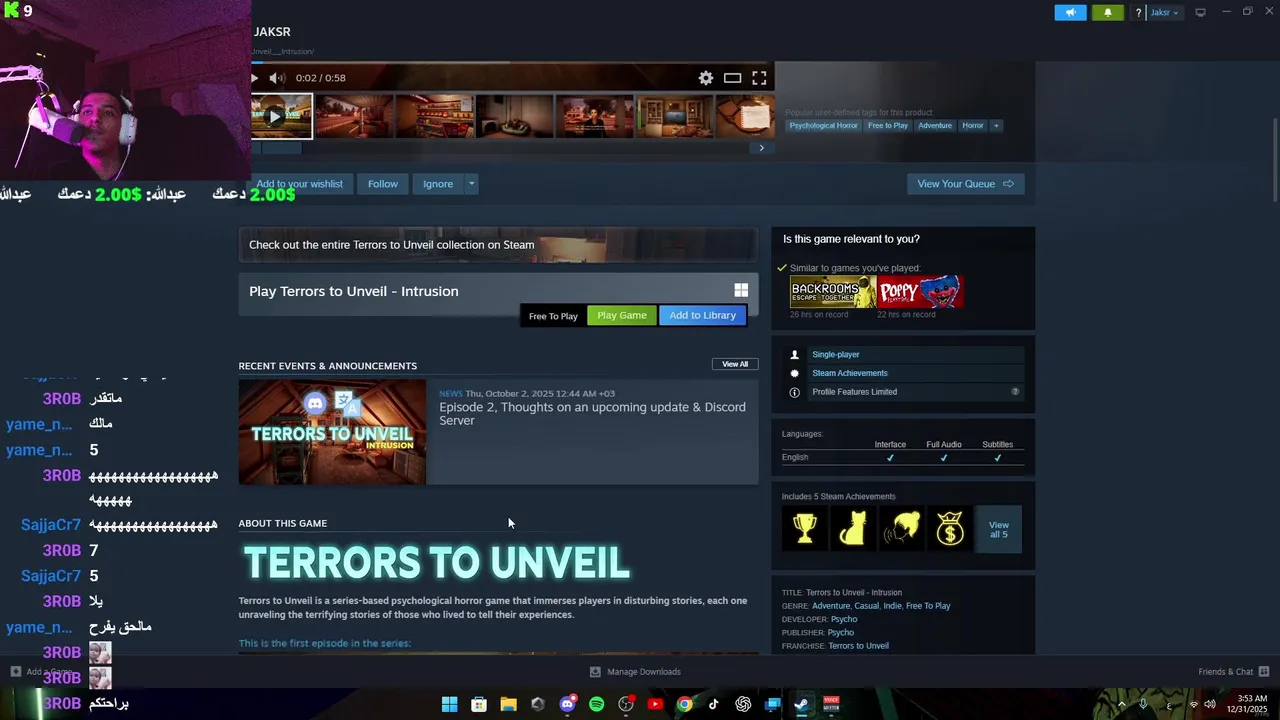Open the Psycho developer link
Screen dimensions: 1280x720
coord(844,619)
